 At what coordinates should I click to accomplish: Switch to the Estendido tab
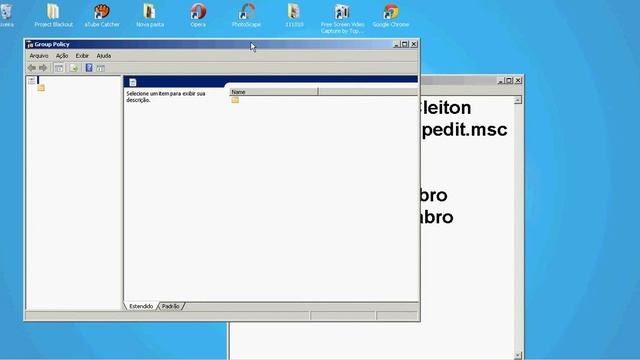141,306
